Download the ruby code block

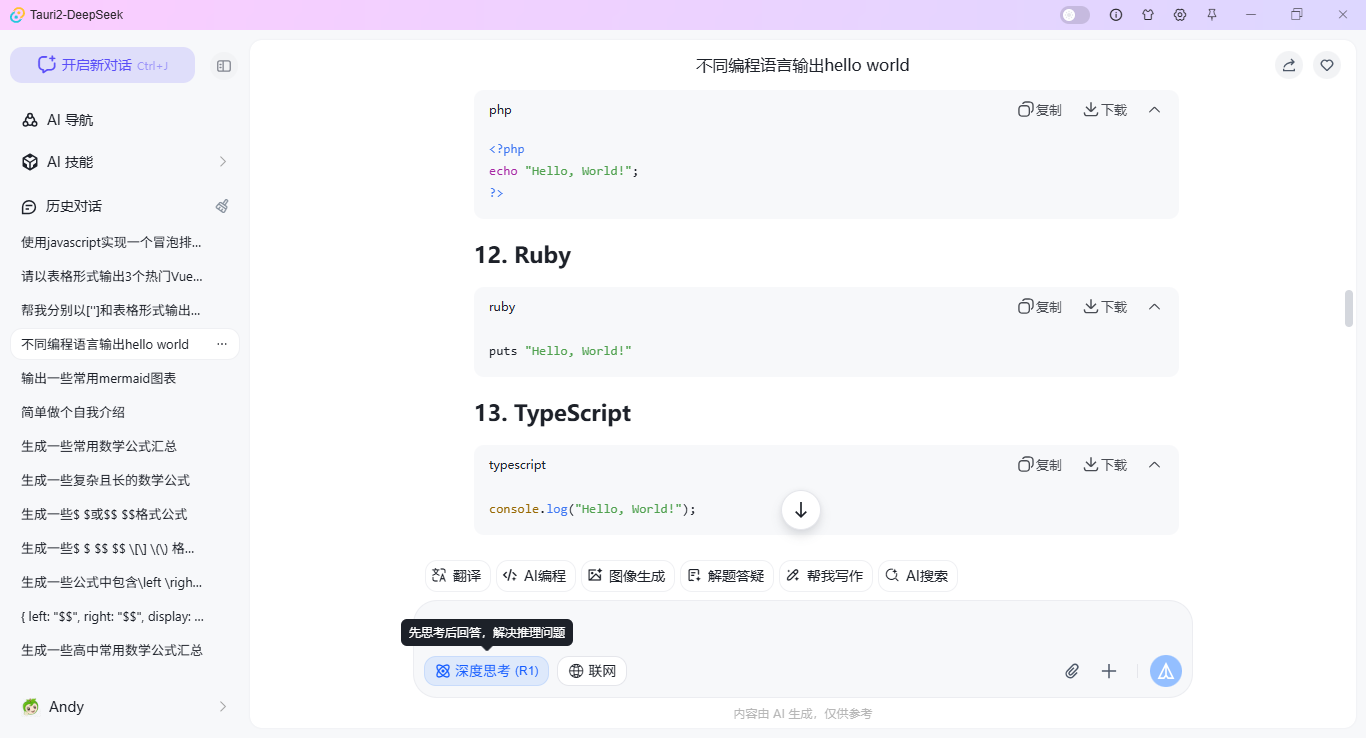click(x=1105, y=307)
